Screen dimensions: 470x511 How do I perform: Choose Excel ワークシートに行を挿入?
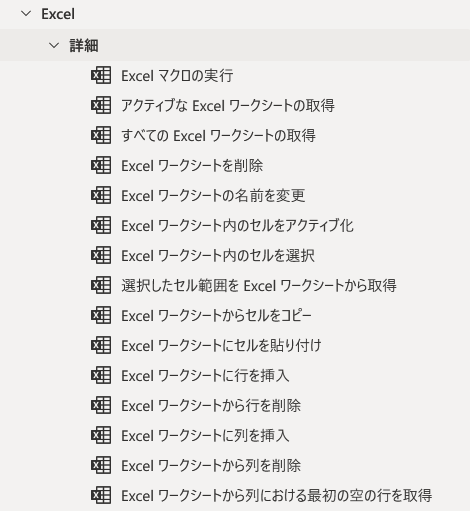[205, 375]
